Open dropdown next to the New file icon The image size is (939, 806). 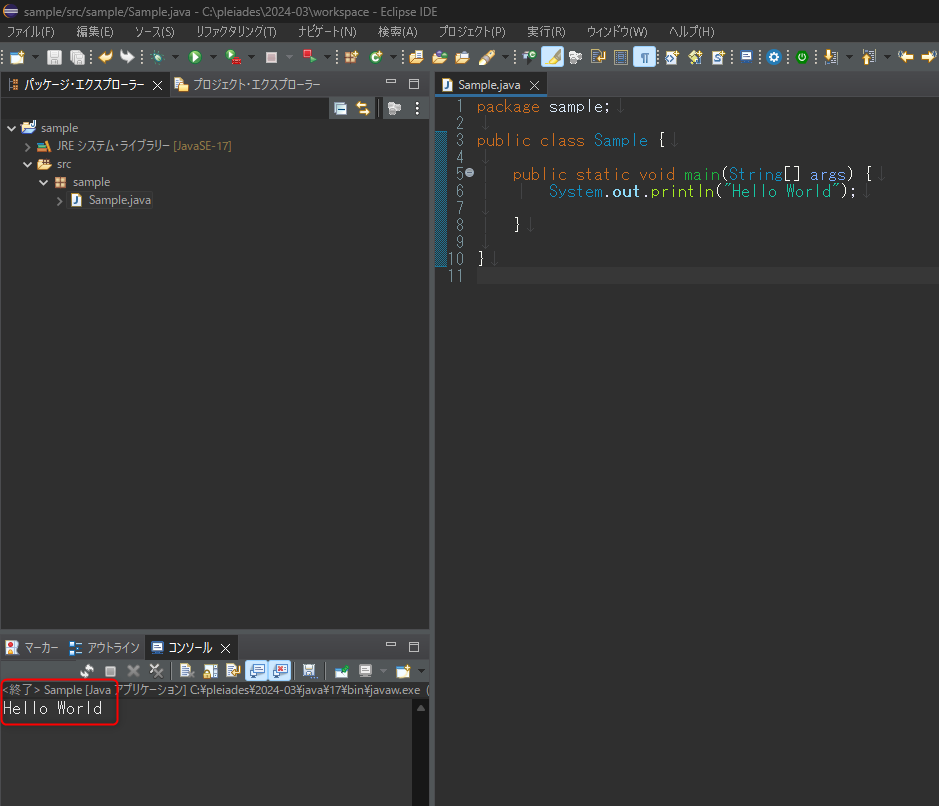click(x=35, y=57)
